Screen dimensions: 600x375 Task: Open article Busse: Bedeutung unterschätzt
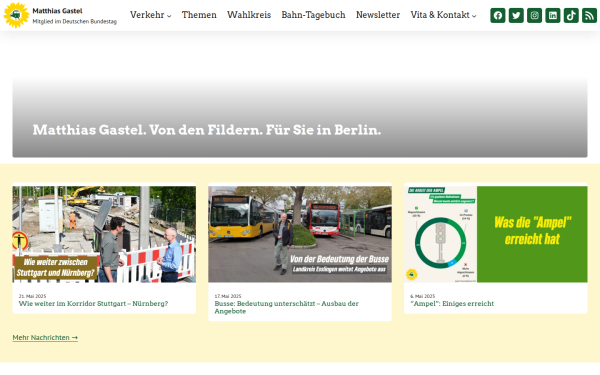(x=287, y=307)
